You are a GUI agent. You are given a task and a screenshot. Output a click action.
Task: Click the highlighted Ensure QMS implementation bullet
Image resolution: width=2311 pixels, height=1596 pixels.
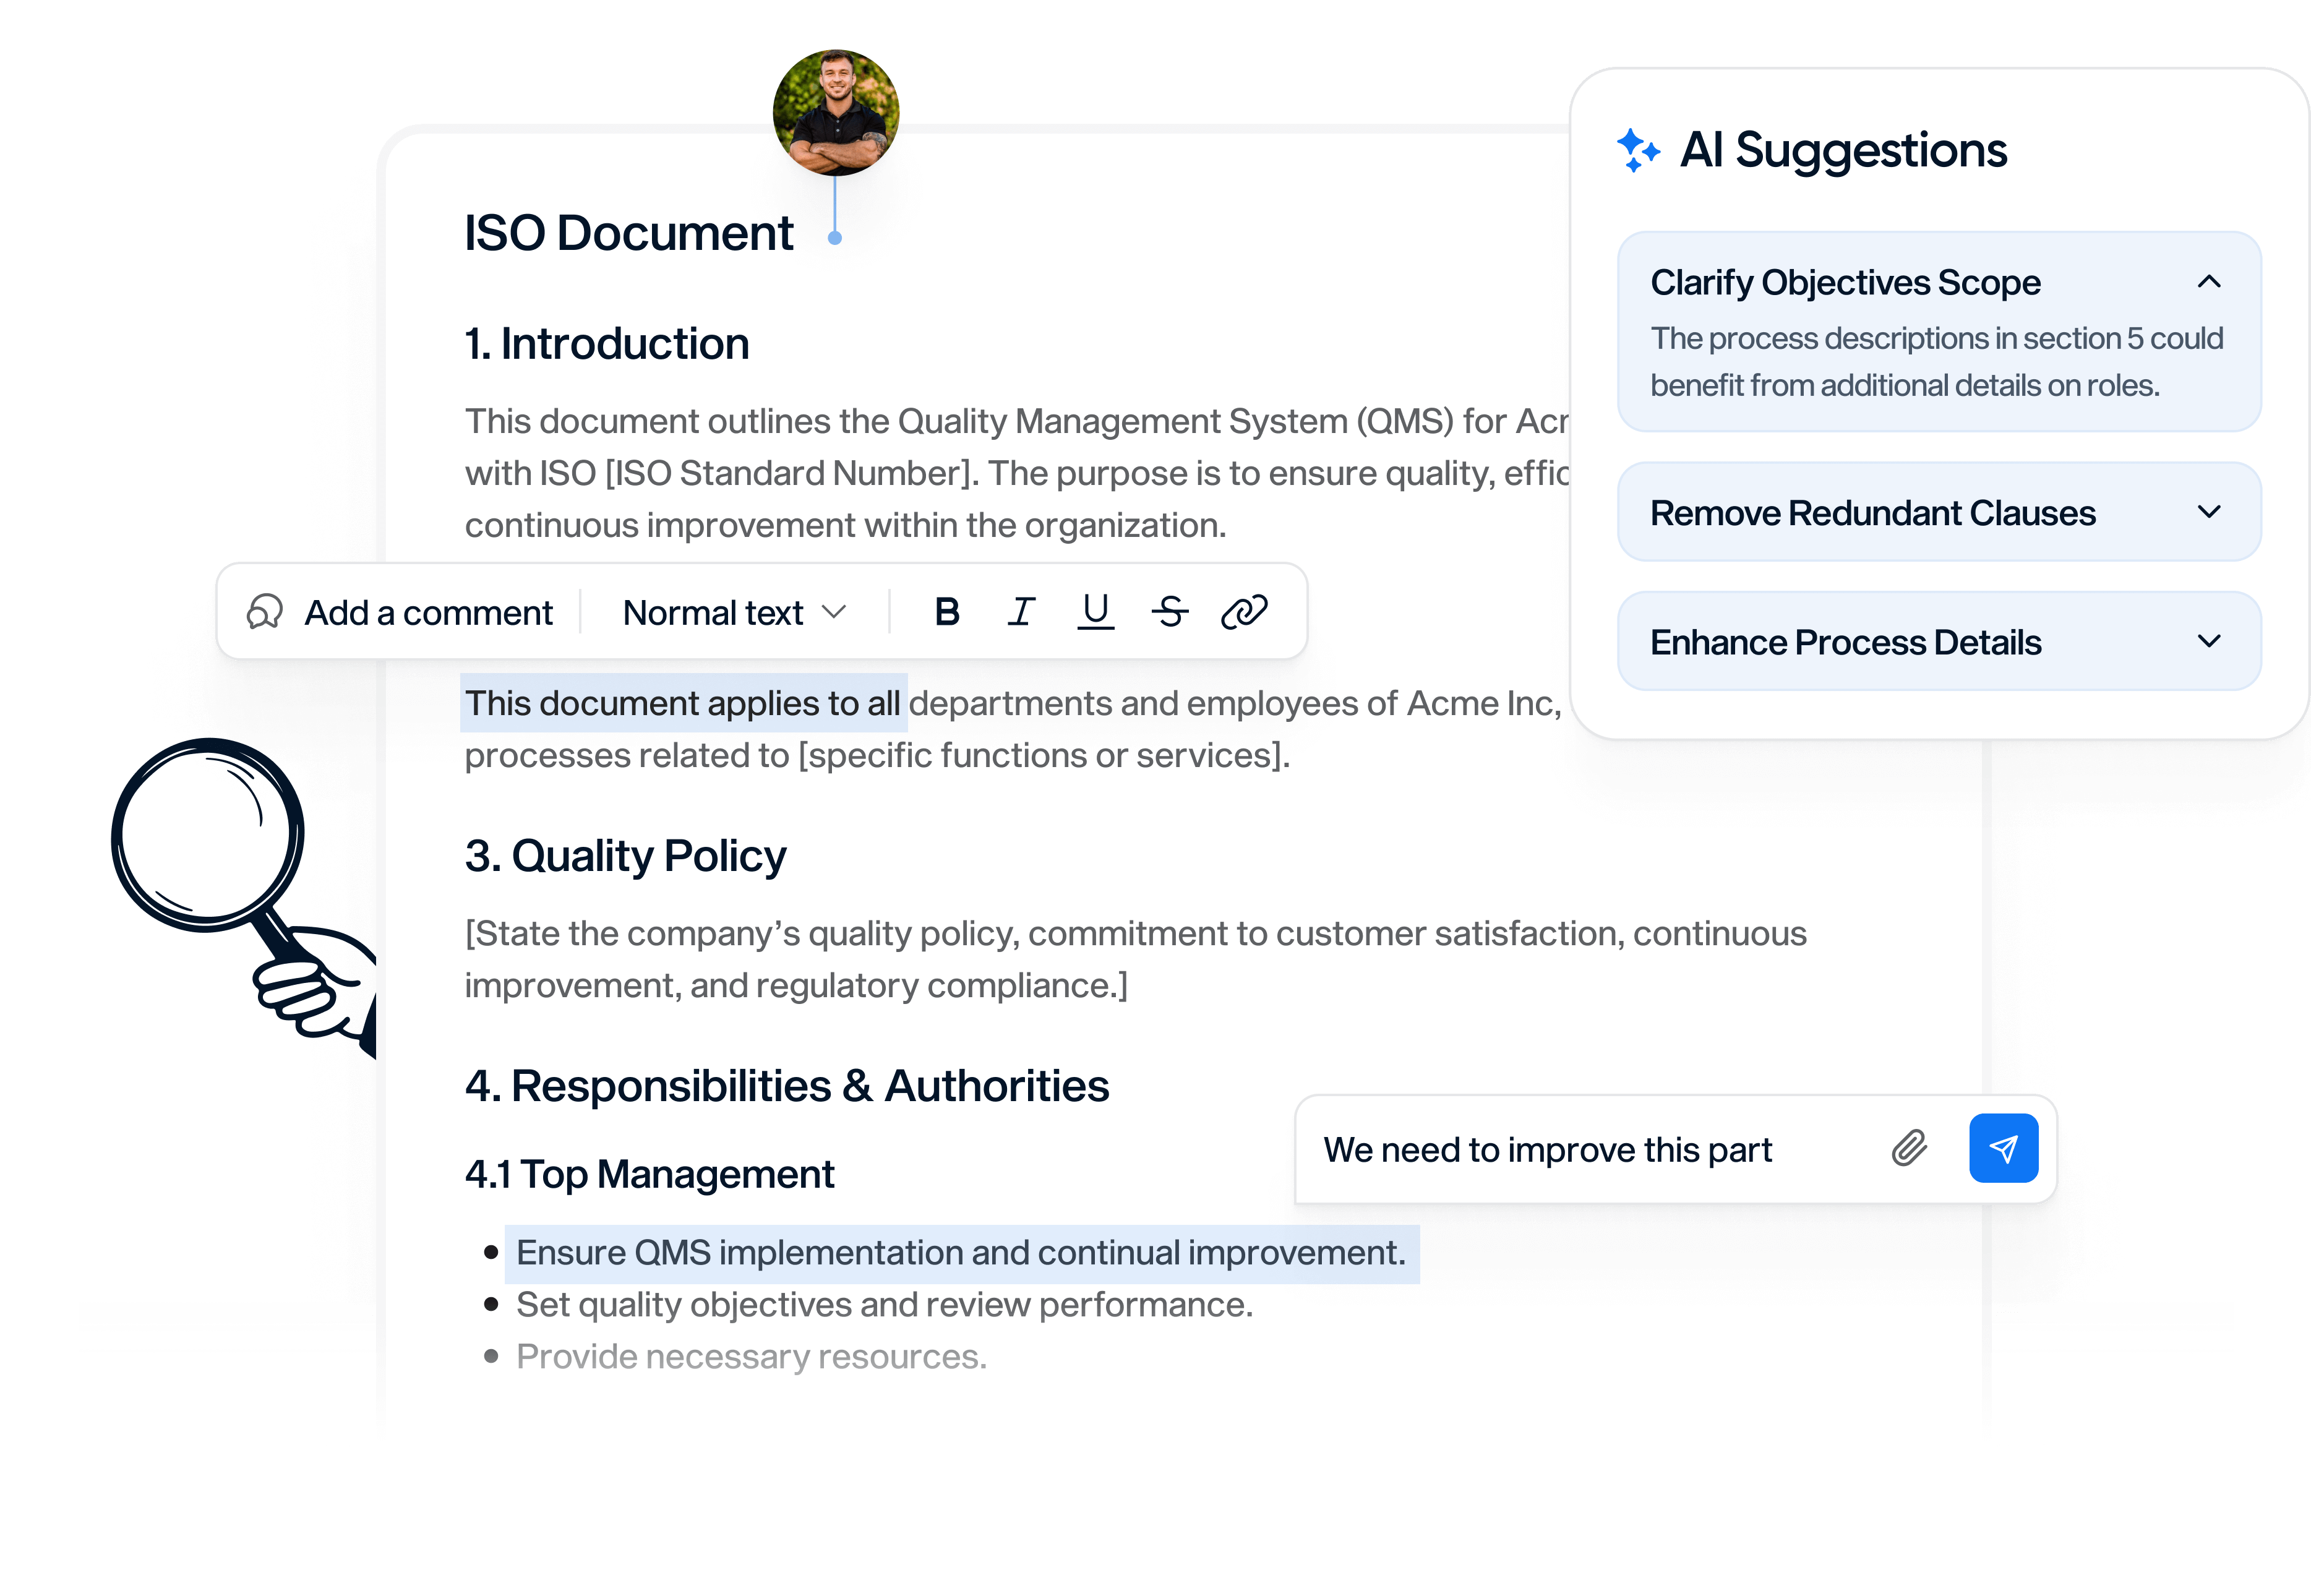point(960,1253)
